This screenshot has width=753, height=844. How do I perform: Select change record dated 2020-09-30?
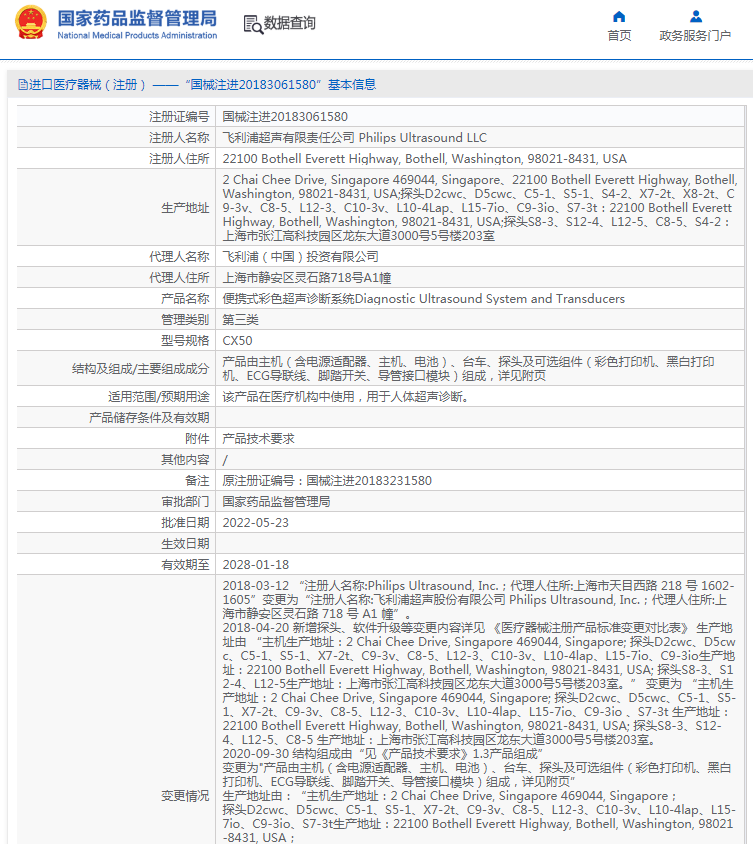tap(479, 796)
